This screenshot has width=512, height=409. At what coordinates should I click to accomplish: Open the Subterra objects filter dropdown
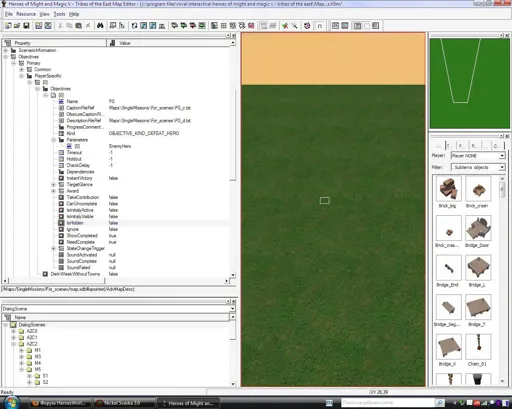pos(478,167)
